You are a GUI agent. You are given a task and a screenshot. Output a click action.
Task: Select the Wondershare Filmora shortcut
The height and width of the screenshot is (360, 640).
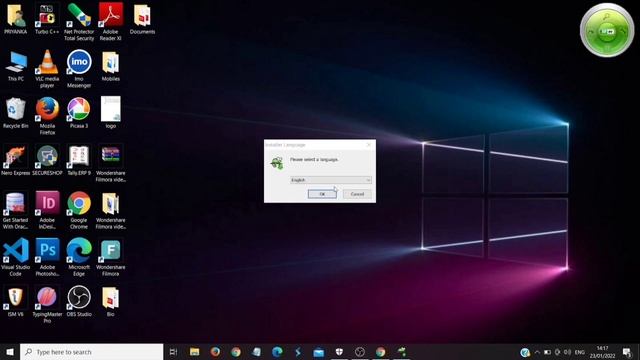111,258
